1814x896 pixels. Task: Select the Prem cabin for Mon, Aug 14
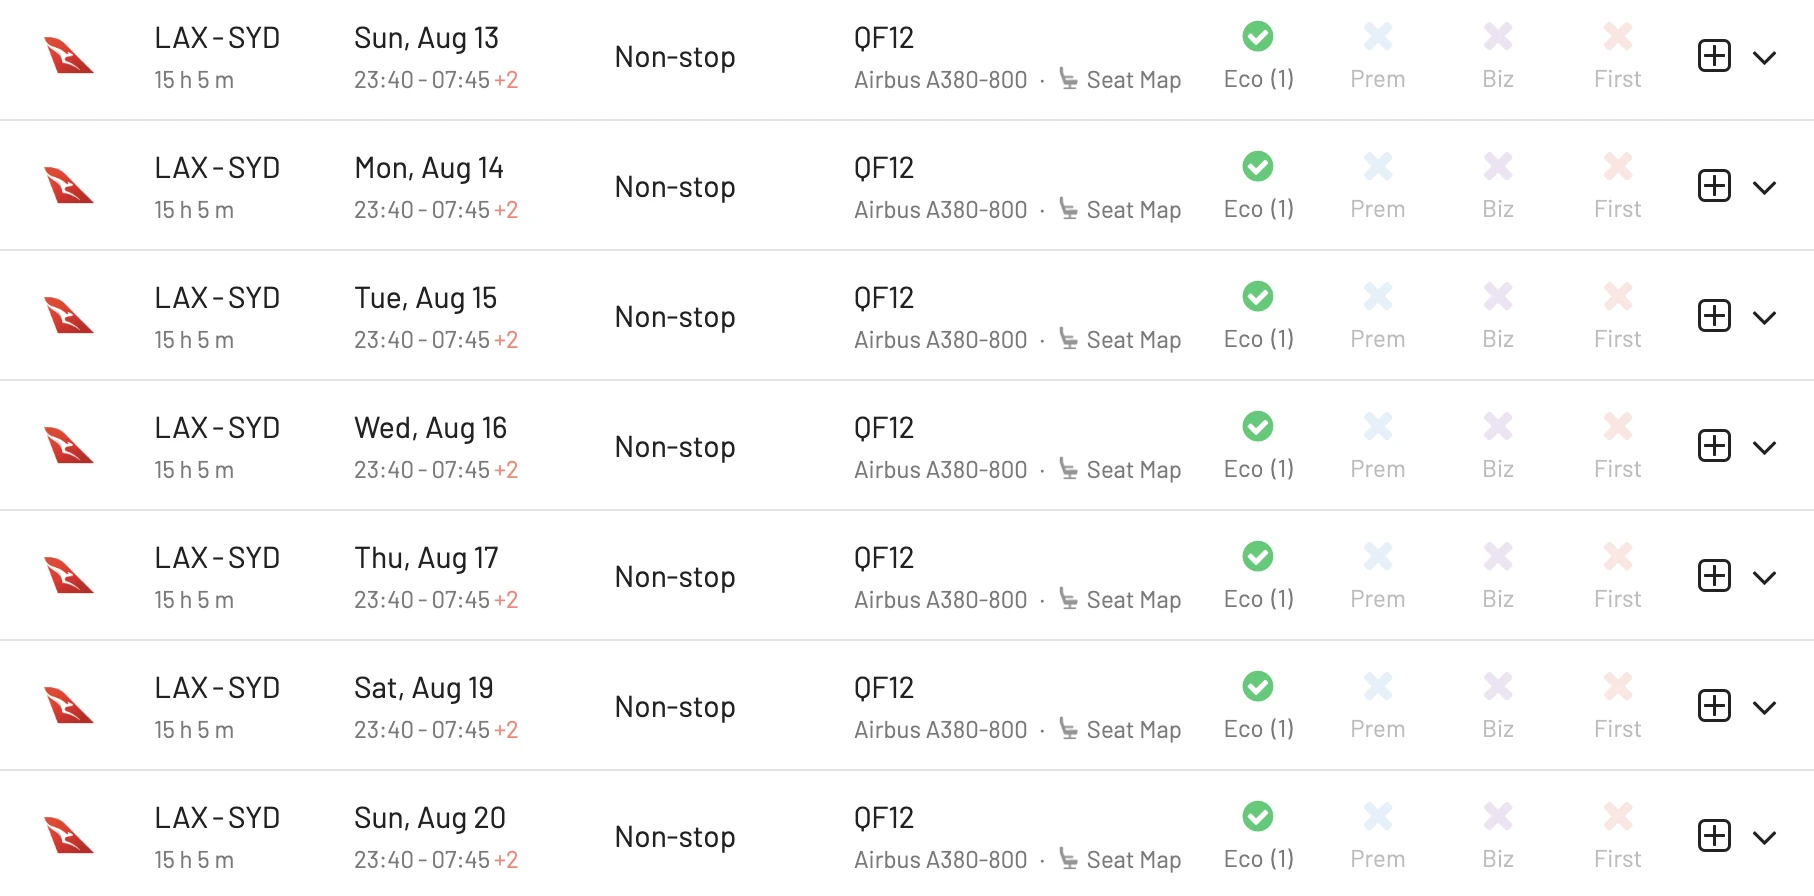click(1378, 186)
